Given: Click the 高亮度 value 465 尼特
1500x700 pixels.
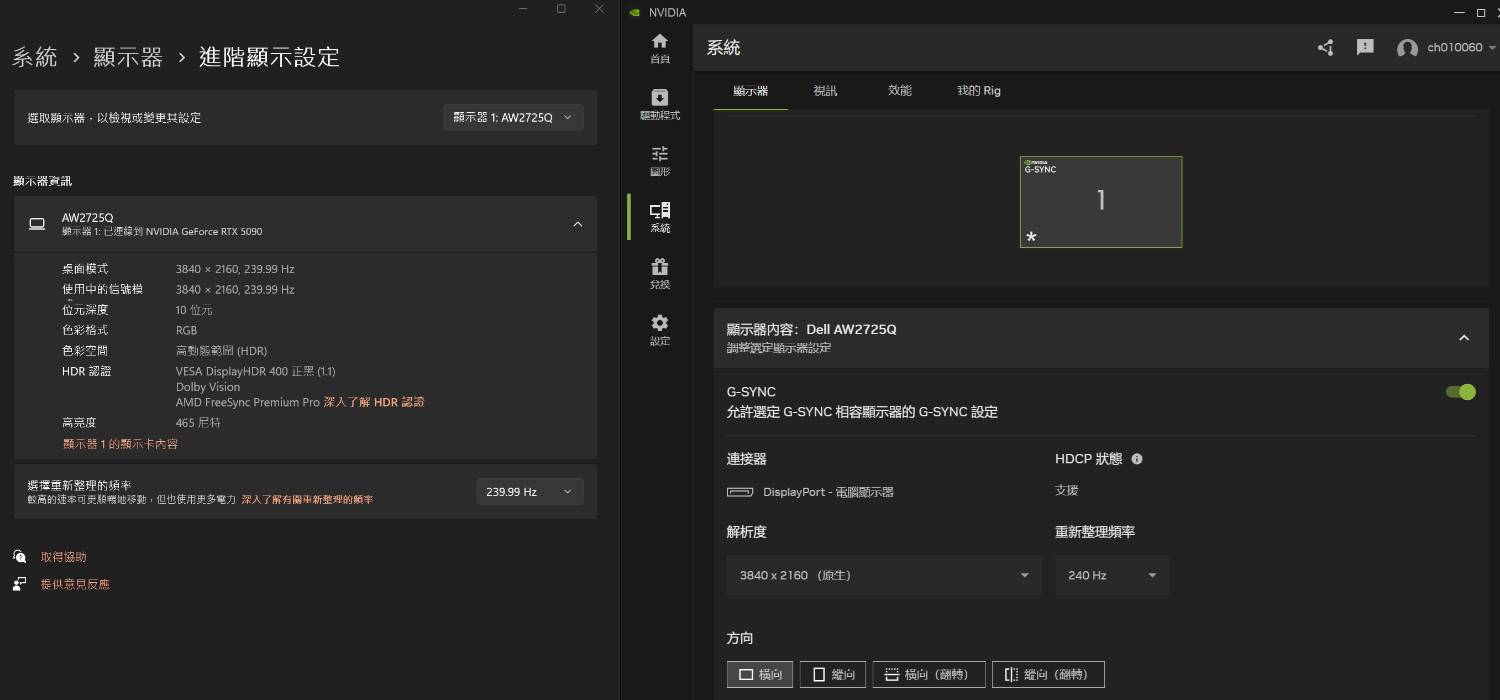Looking at the screenshot, I should pos(198,423).
